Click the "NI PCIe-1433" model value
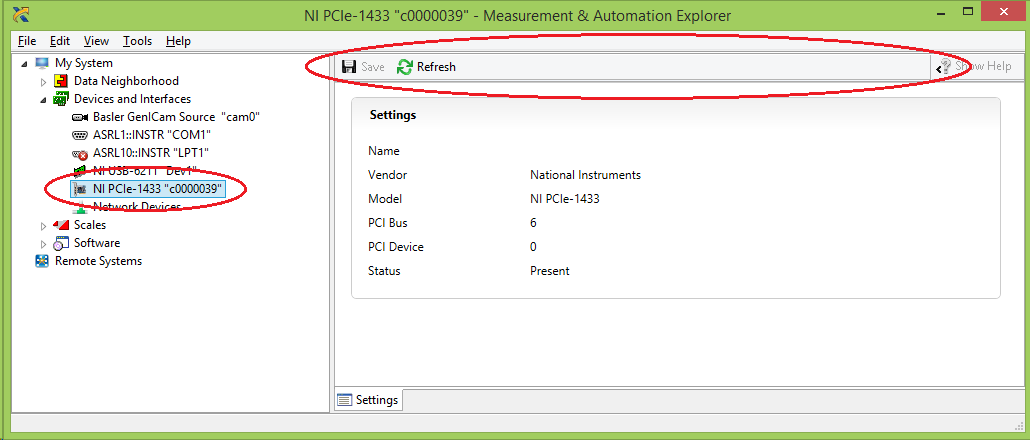Screen dimensions: 1030x440 click(565, 199)
